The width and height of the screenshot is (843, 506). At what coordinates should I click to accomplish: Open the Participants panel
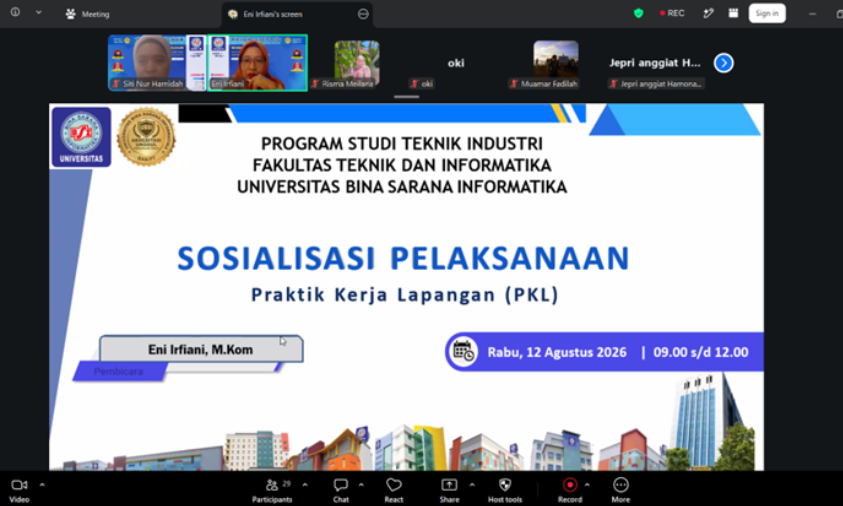click(x=272, y=490)
